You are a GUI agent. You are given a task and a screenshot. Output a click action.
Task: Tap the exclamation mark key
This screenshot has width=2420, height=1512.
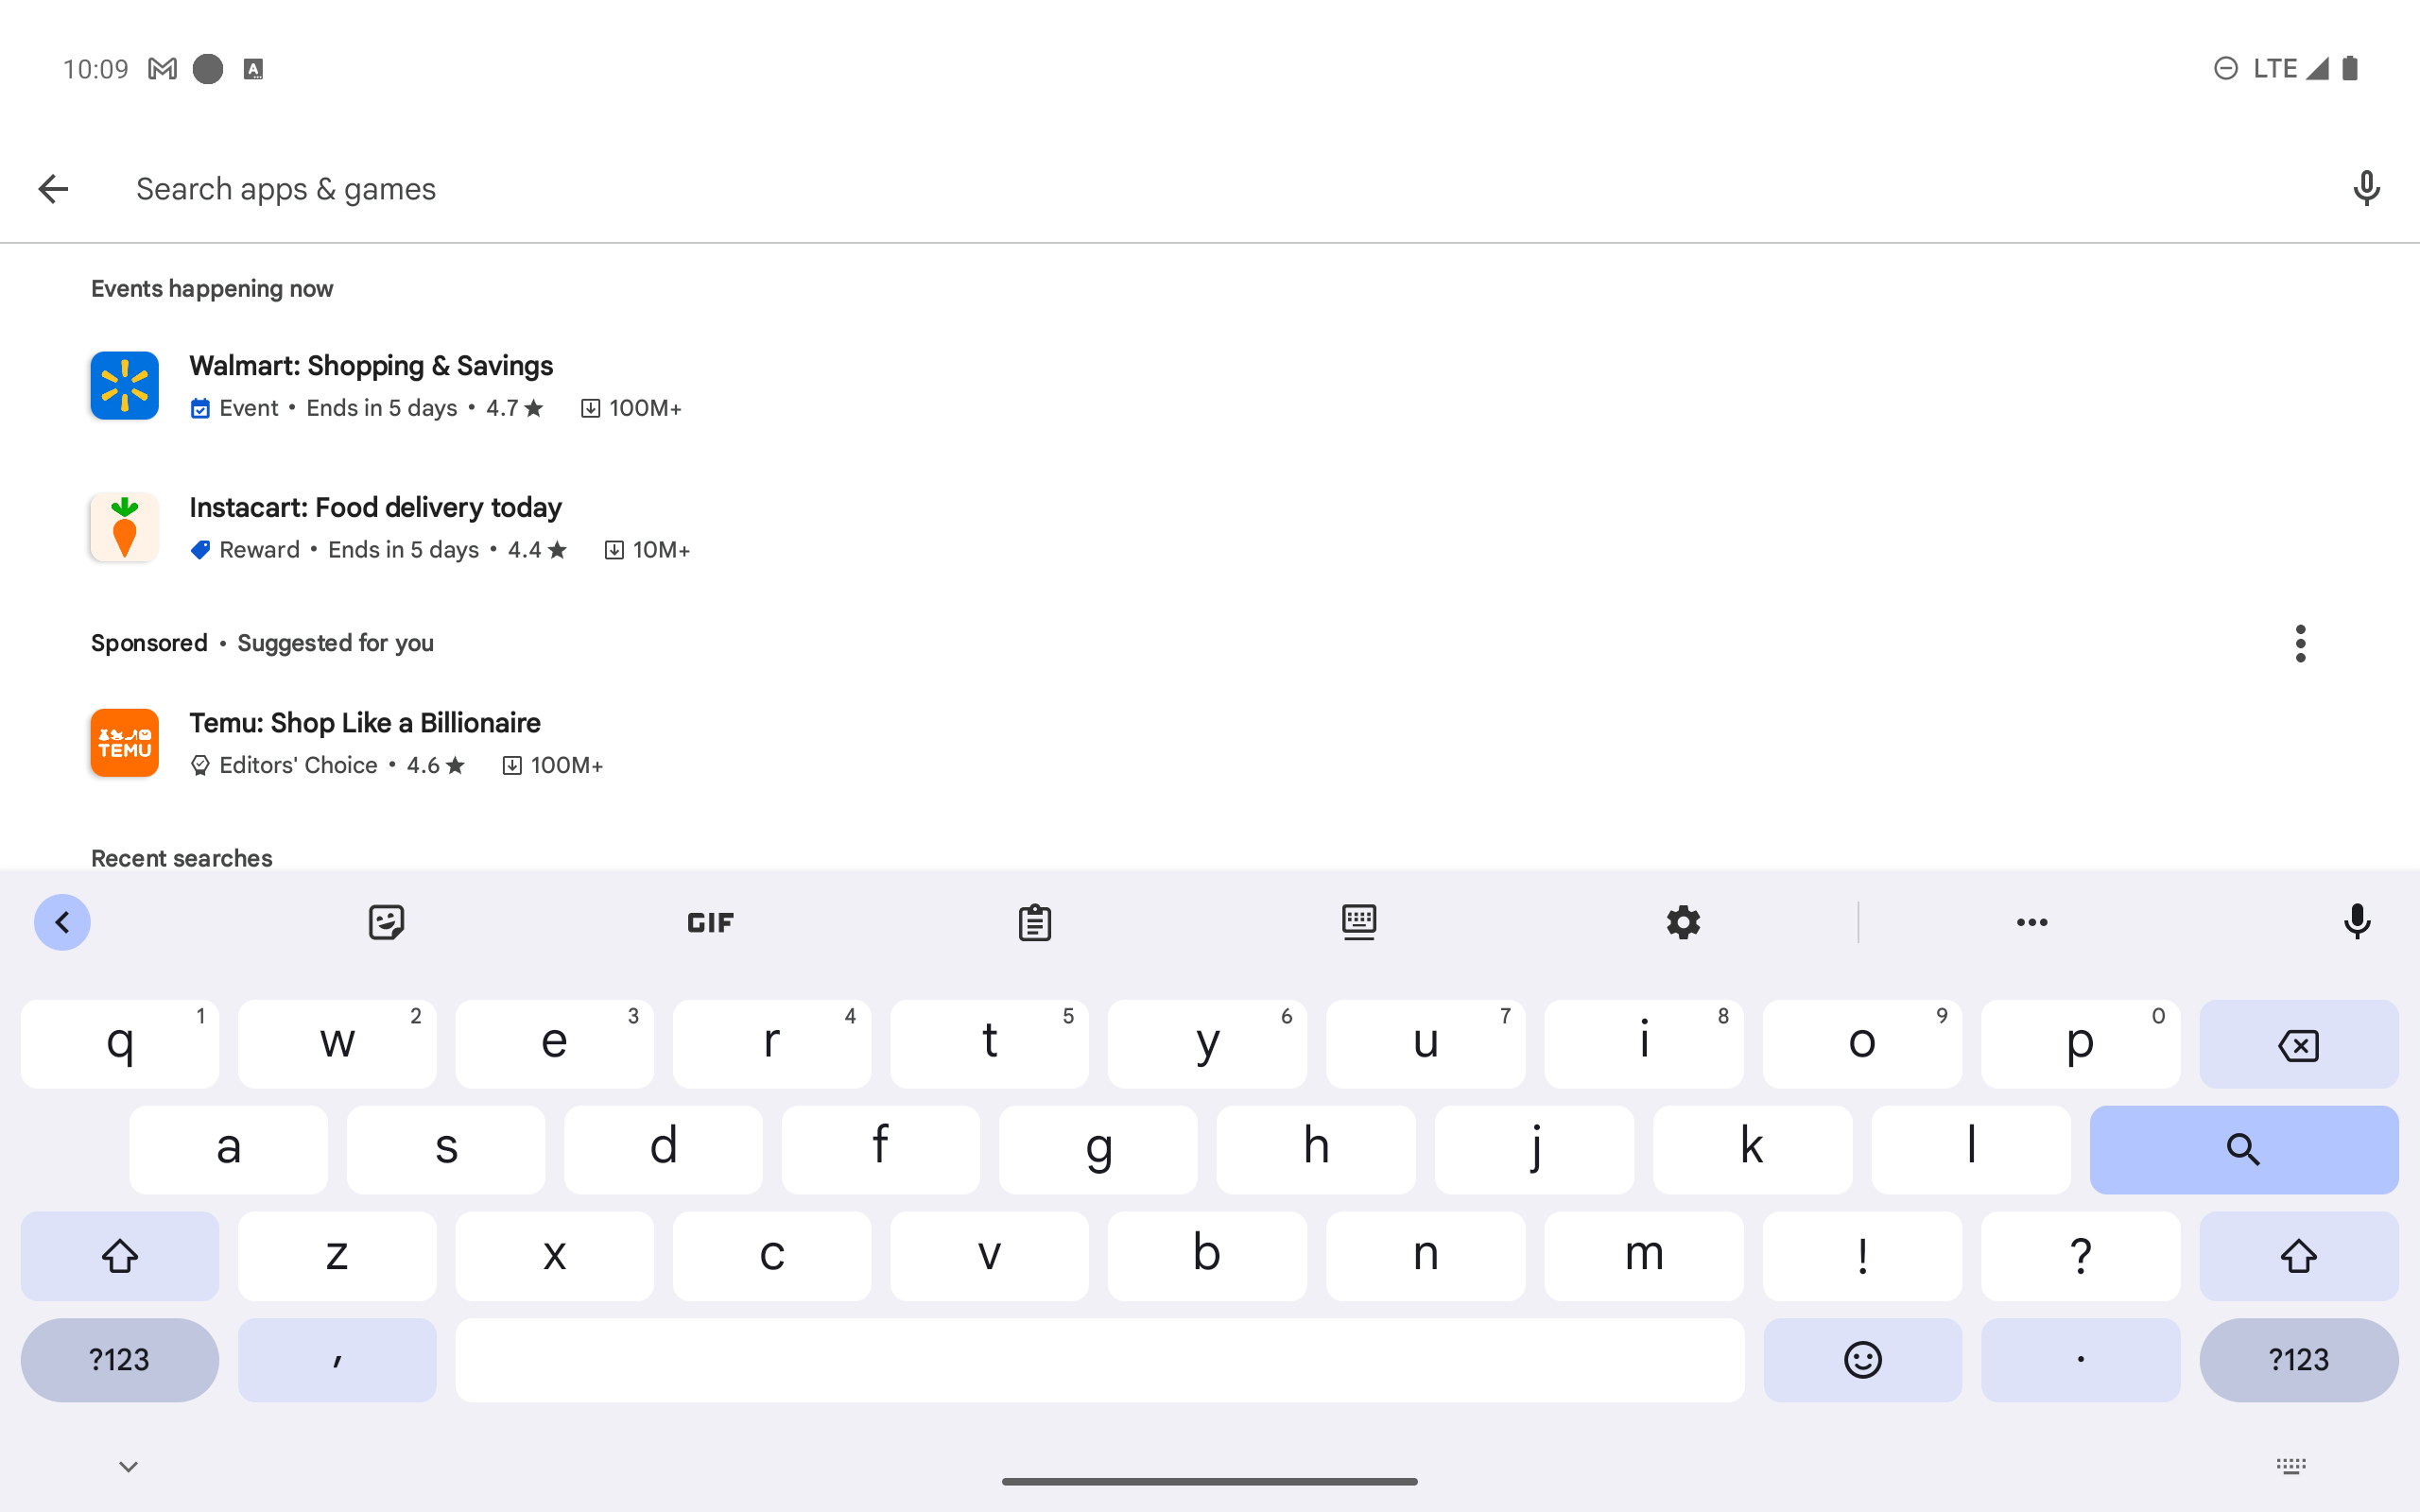[1862, 1256]
